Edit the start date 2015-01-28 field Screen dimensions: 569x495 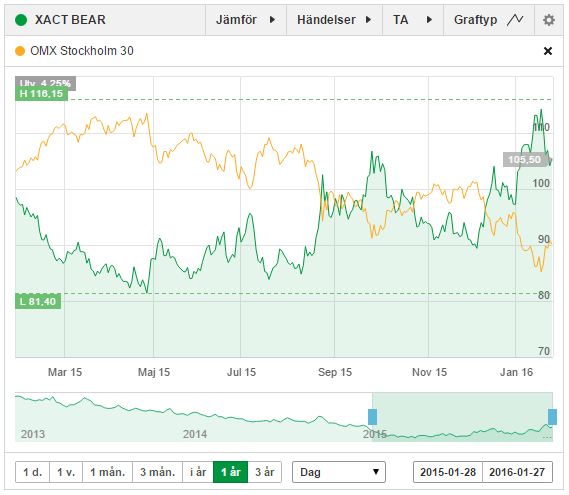pos(448,472)
